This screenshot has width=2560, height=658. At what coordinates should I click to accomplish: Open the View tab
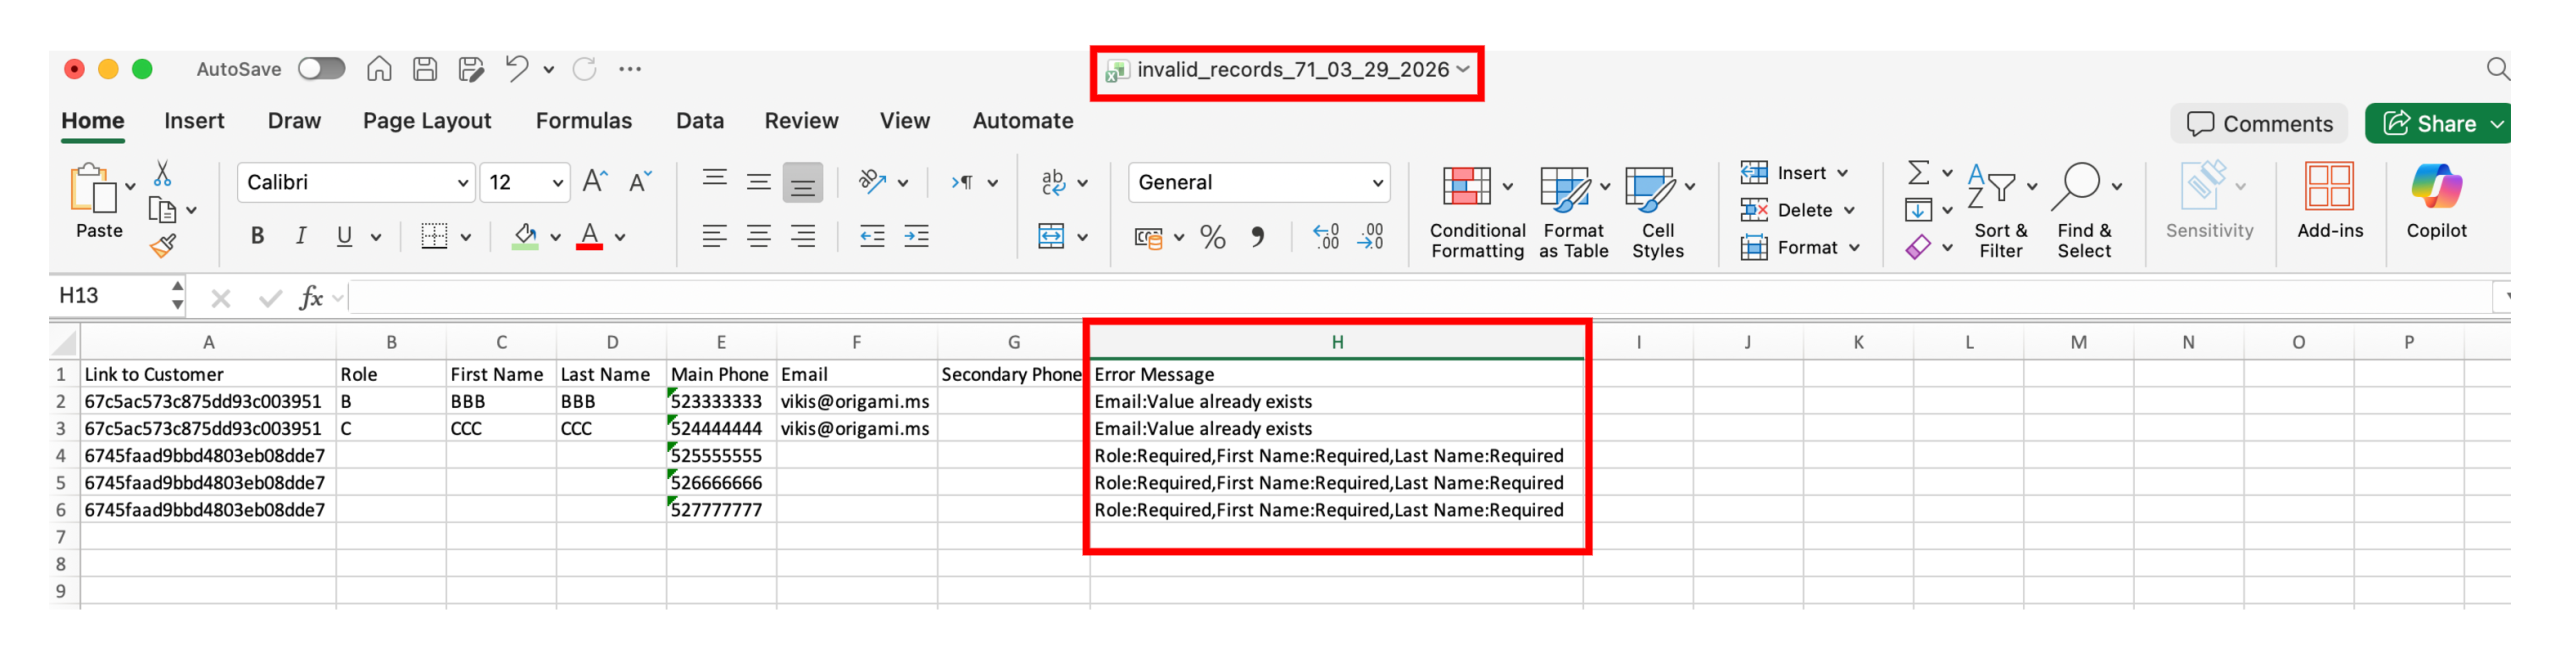point(904,121)
